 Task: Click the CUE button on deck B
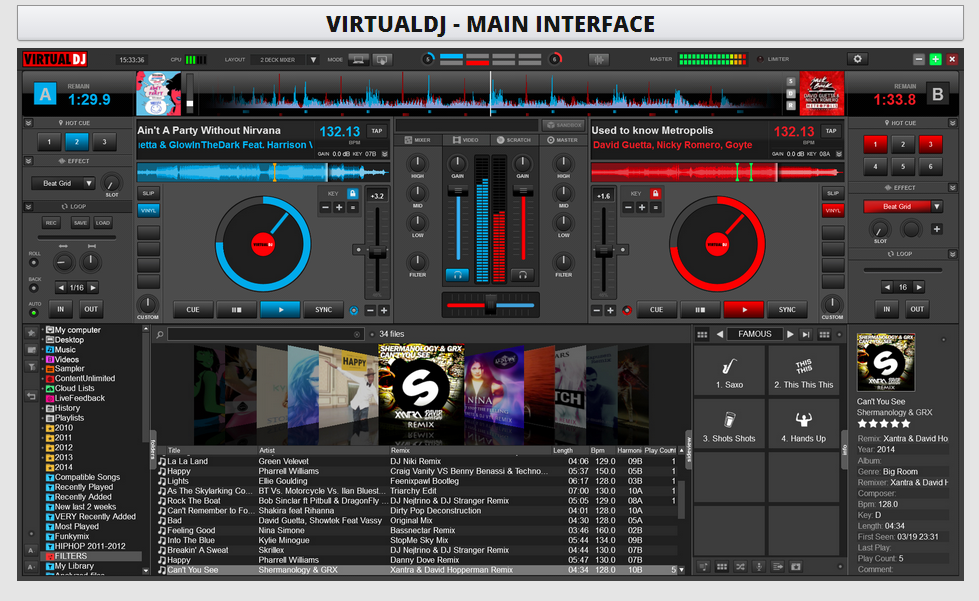pos(656,310)
